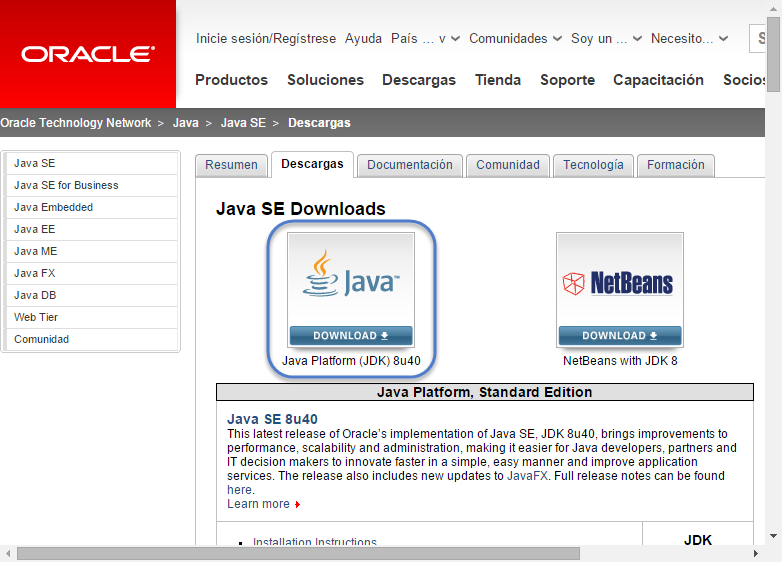
Task: Click the search input field
Action: click(x=757, y=38)
